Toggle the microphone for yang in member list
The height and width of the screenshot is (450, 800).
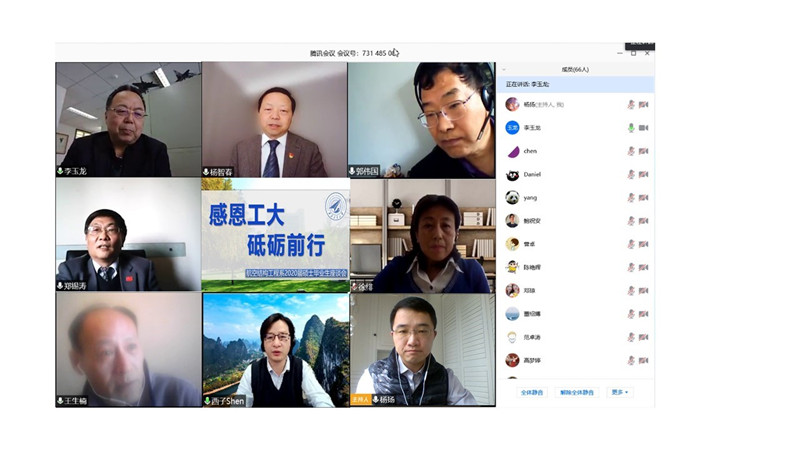(631, 198)
